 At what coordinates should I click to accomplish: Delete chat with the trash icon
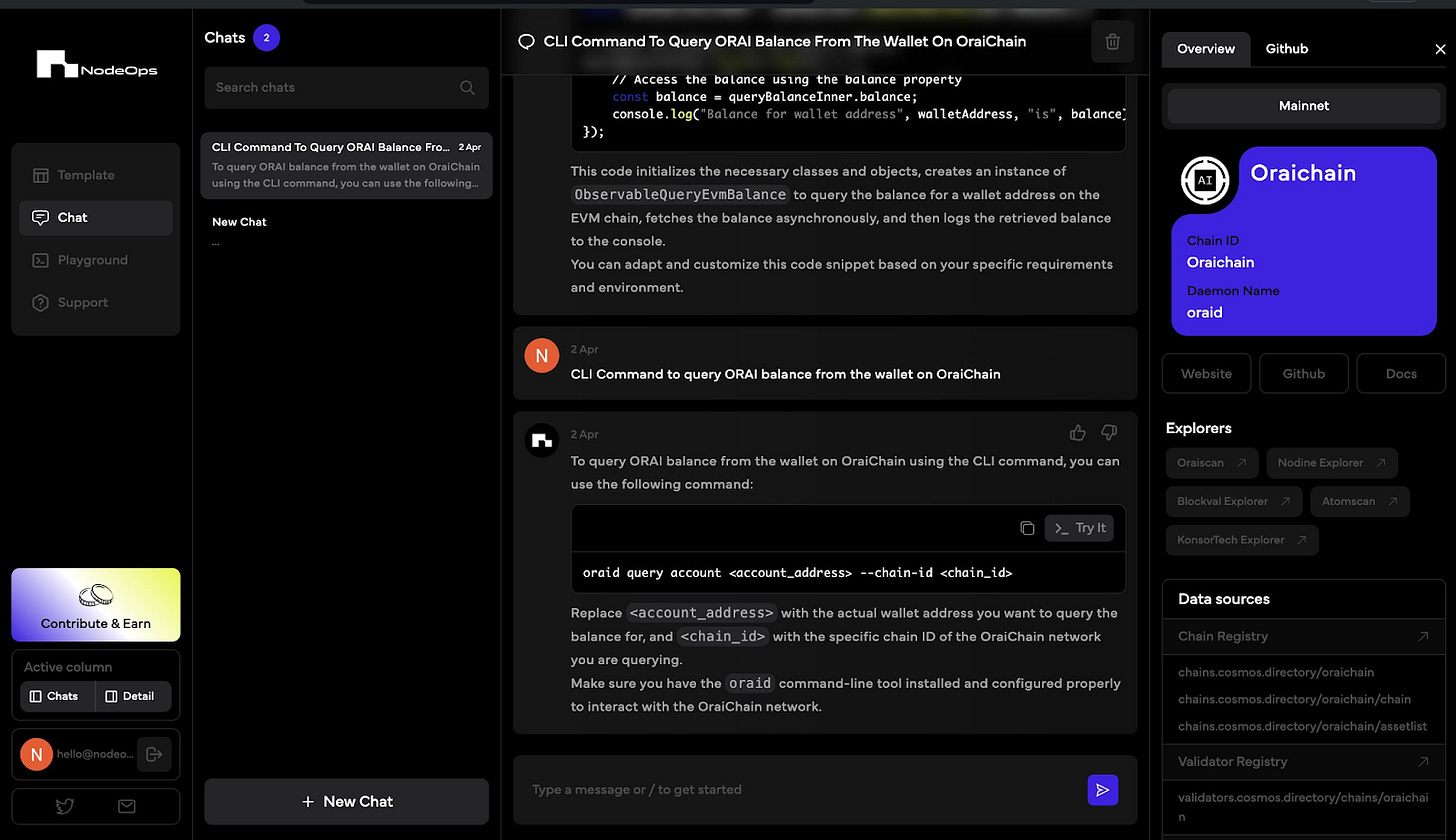[x=1112, y=42]
